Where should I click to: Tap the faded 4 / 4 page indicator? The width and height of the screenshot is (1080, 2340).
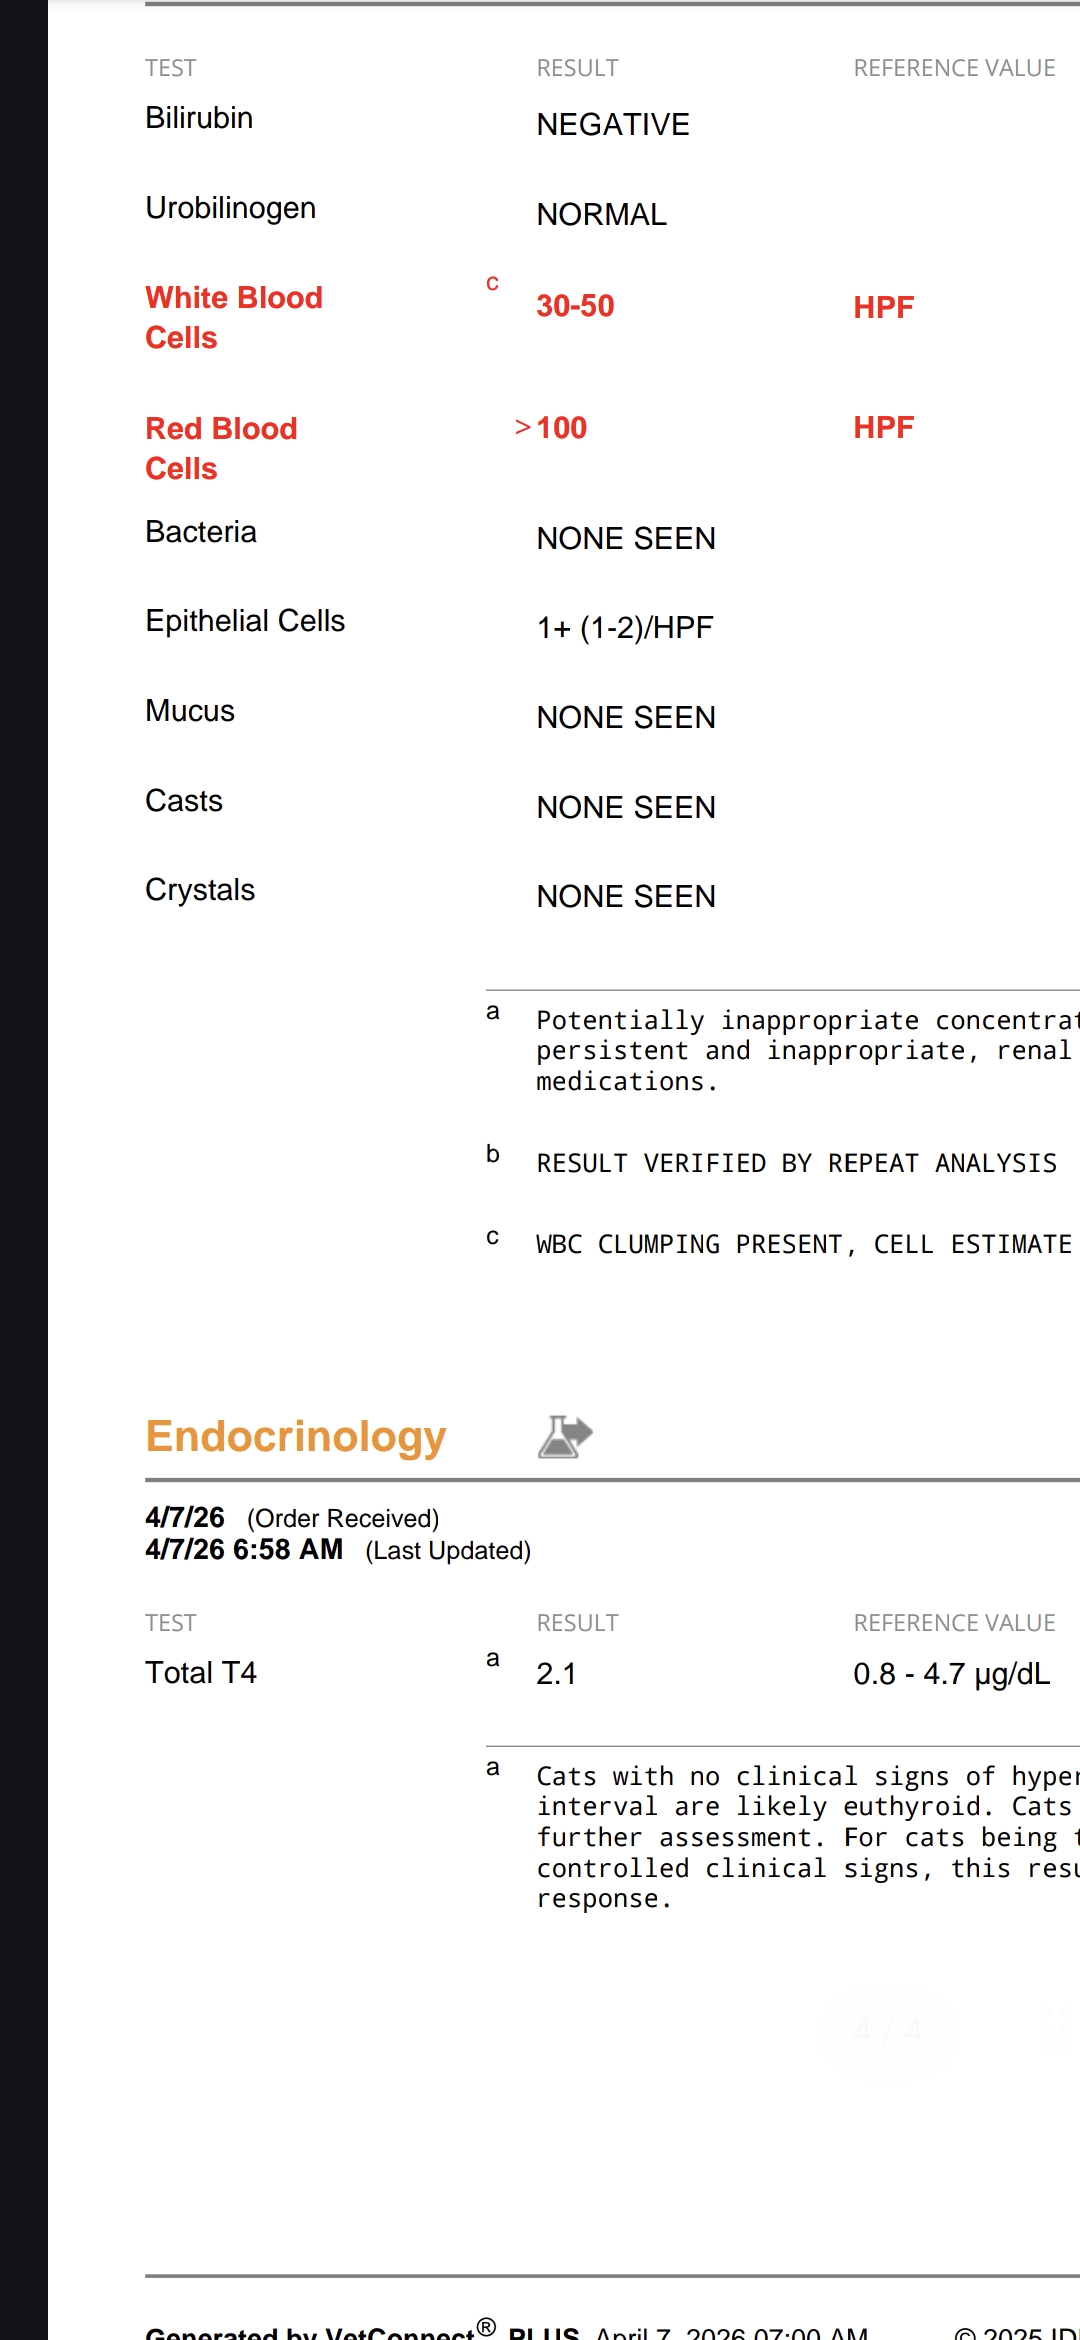click(x=887, y=2031)
